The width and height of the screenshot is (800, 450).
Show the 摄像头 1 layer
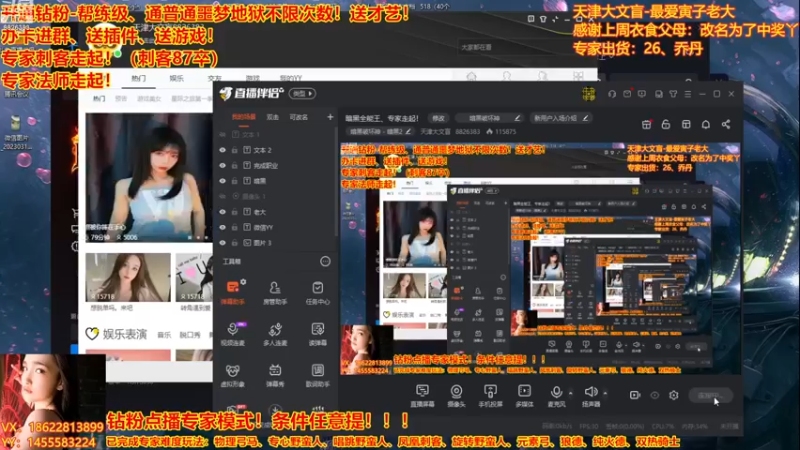click(222, 196)
